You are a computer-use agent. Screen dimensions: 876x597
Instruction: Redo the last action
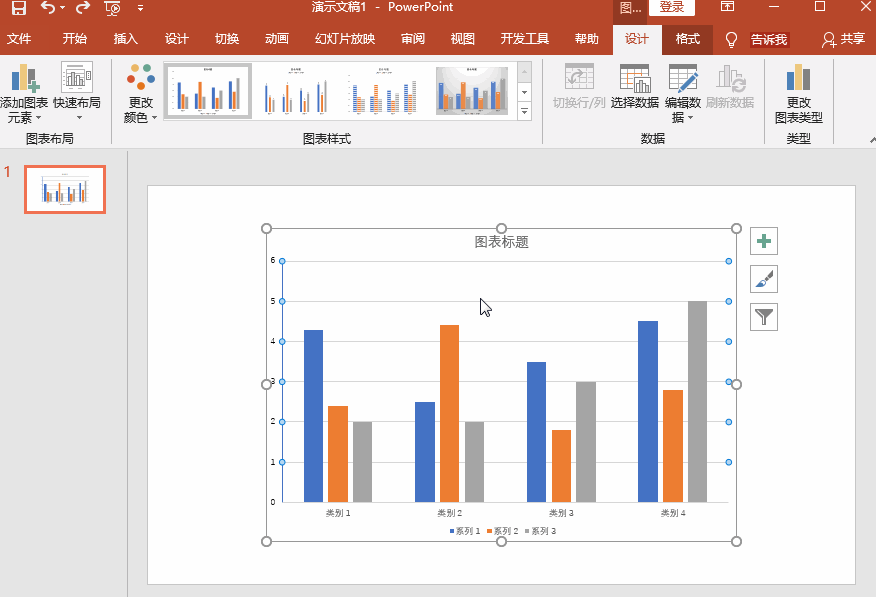(x=83, y=7)
